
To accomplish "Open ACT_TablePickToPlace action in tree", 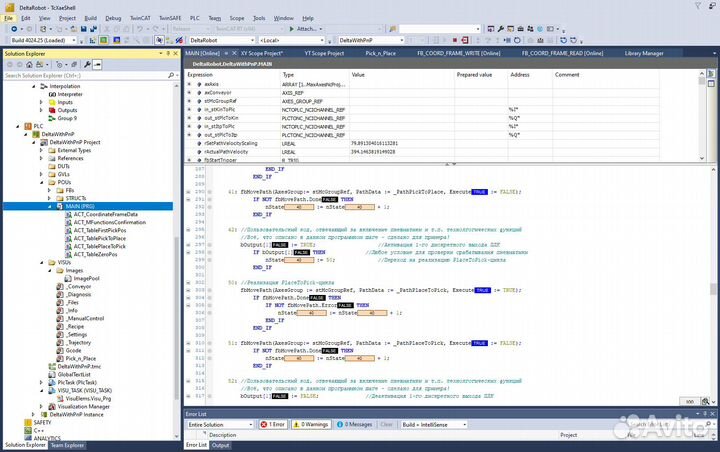I will 98,238.
